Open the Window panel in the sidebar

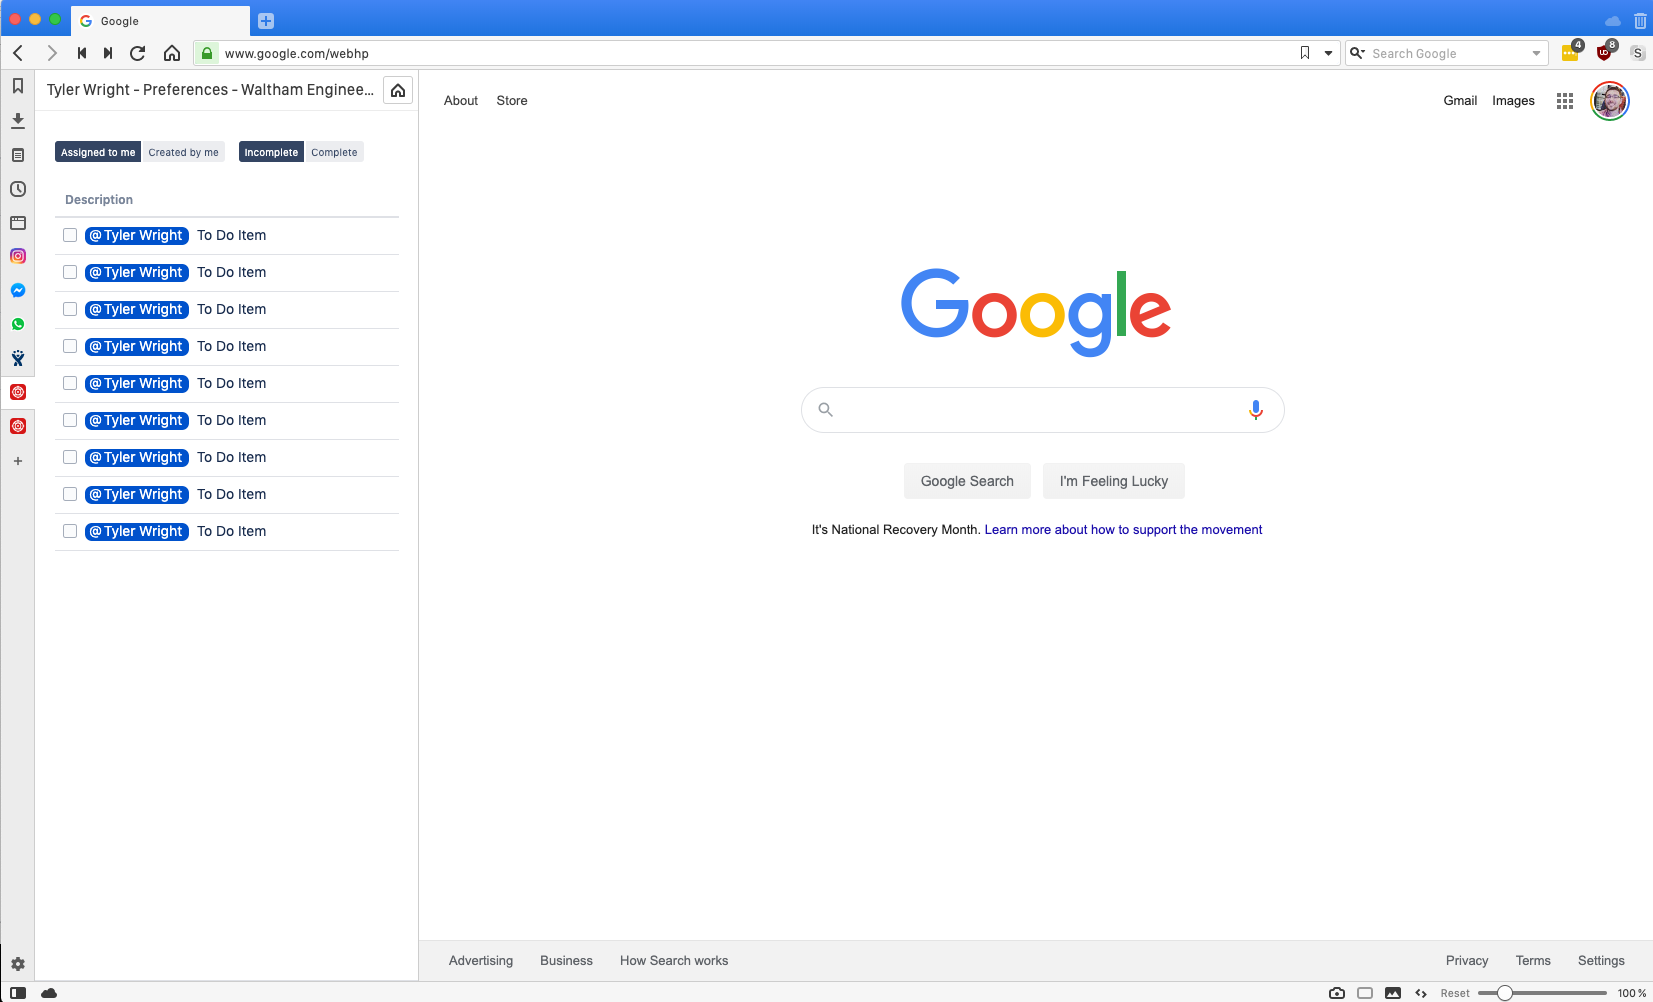click(x=17, y=223)
